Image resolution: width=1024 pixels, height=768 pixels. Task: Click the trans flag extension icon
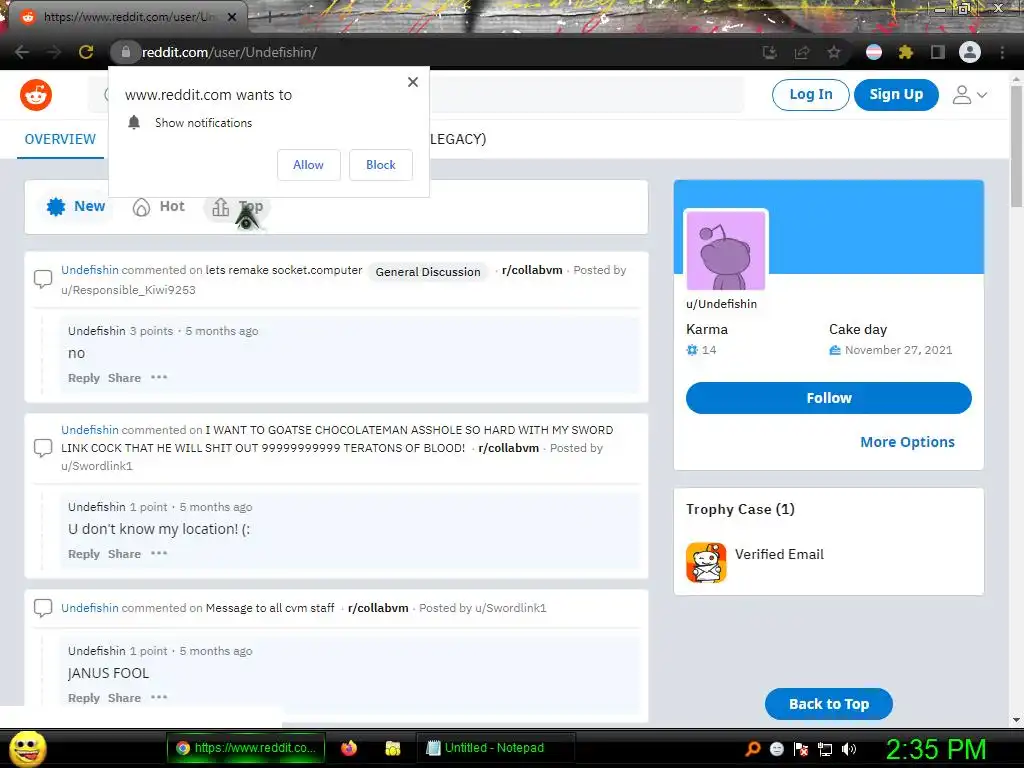(874, 52)
